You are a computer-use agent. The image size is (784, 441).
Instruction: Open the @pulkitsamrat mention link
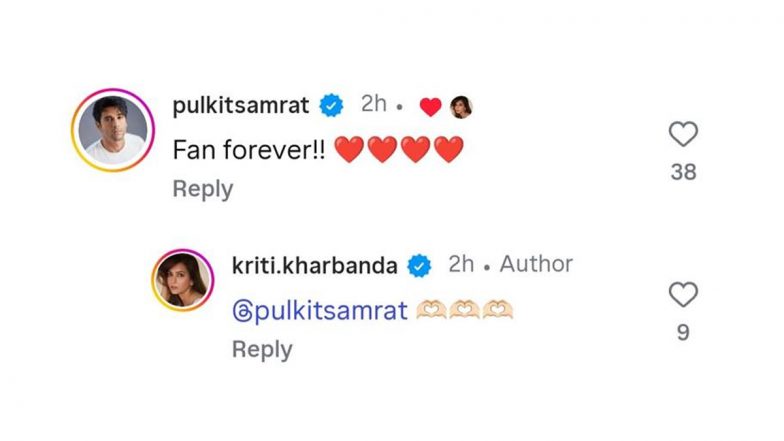point(320,311)
